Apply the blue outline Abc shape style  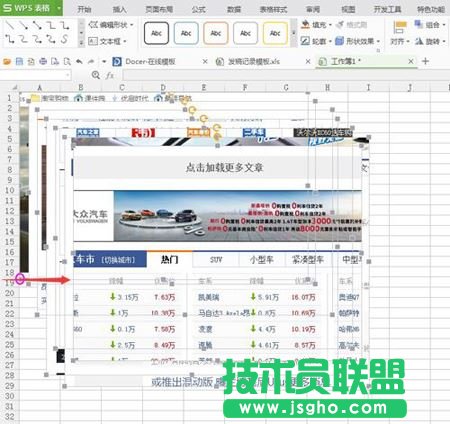186,33
